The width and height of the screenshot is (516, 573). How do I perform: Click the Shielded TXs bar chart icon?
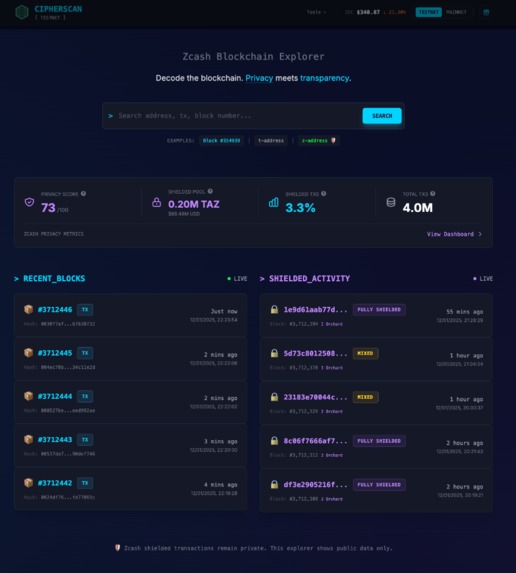[273, 202]
